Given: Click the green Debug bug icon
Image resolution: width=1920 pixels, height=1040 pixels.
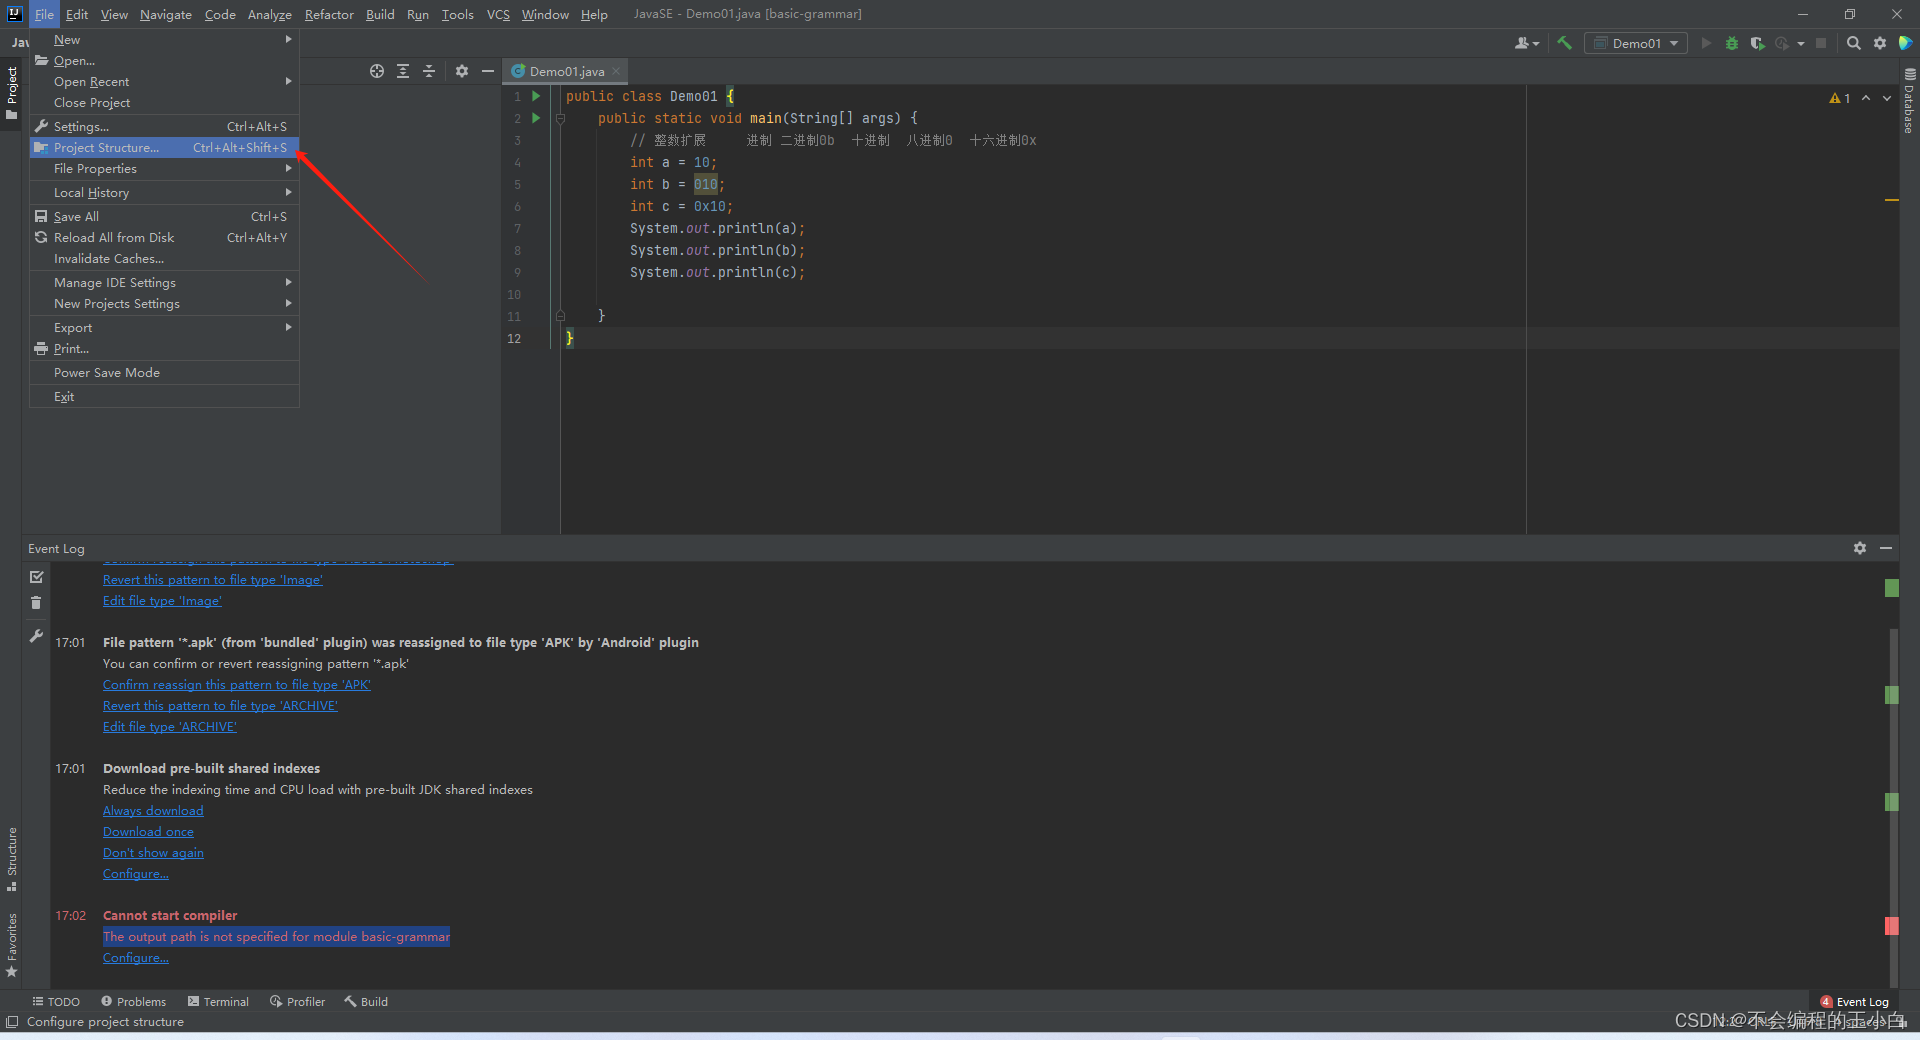Looking at the screenshot, I should [x=1732, y=43].
